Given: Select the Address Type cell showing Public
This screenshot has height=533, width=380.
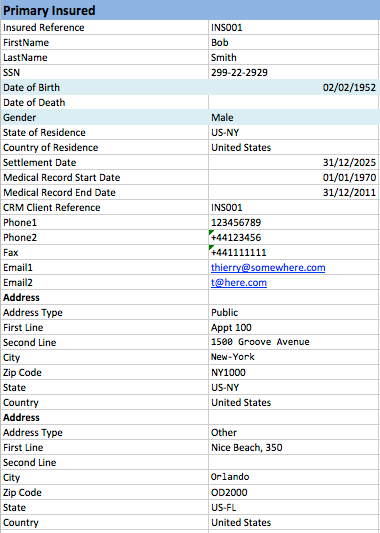Looking at the screenshot, I should coord(294,312).
